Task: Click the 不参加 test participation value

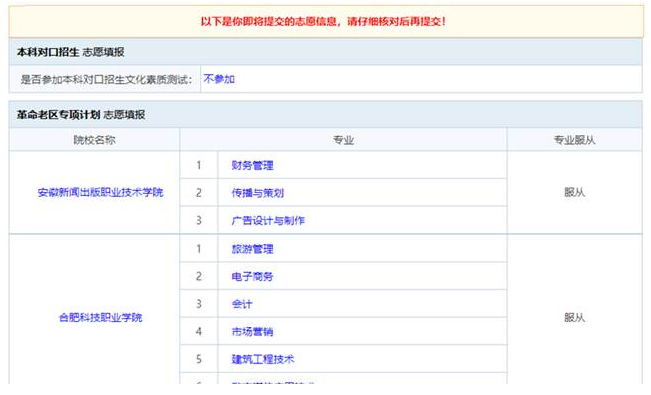Action: click(x=219, y=79)
